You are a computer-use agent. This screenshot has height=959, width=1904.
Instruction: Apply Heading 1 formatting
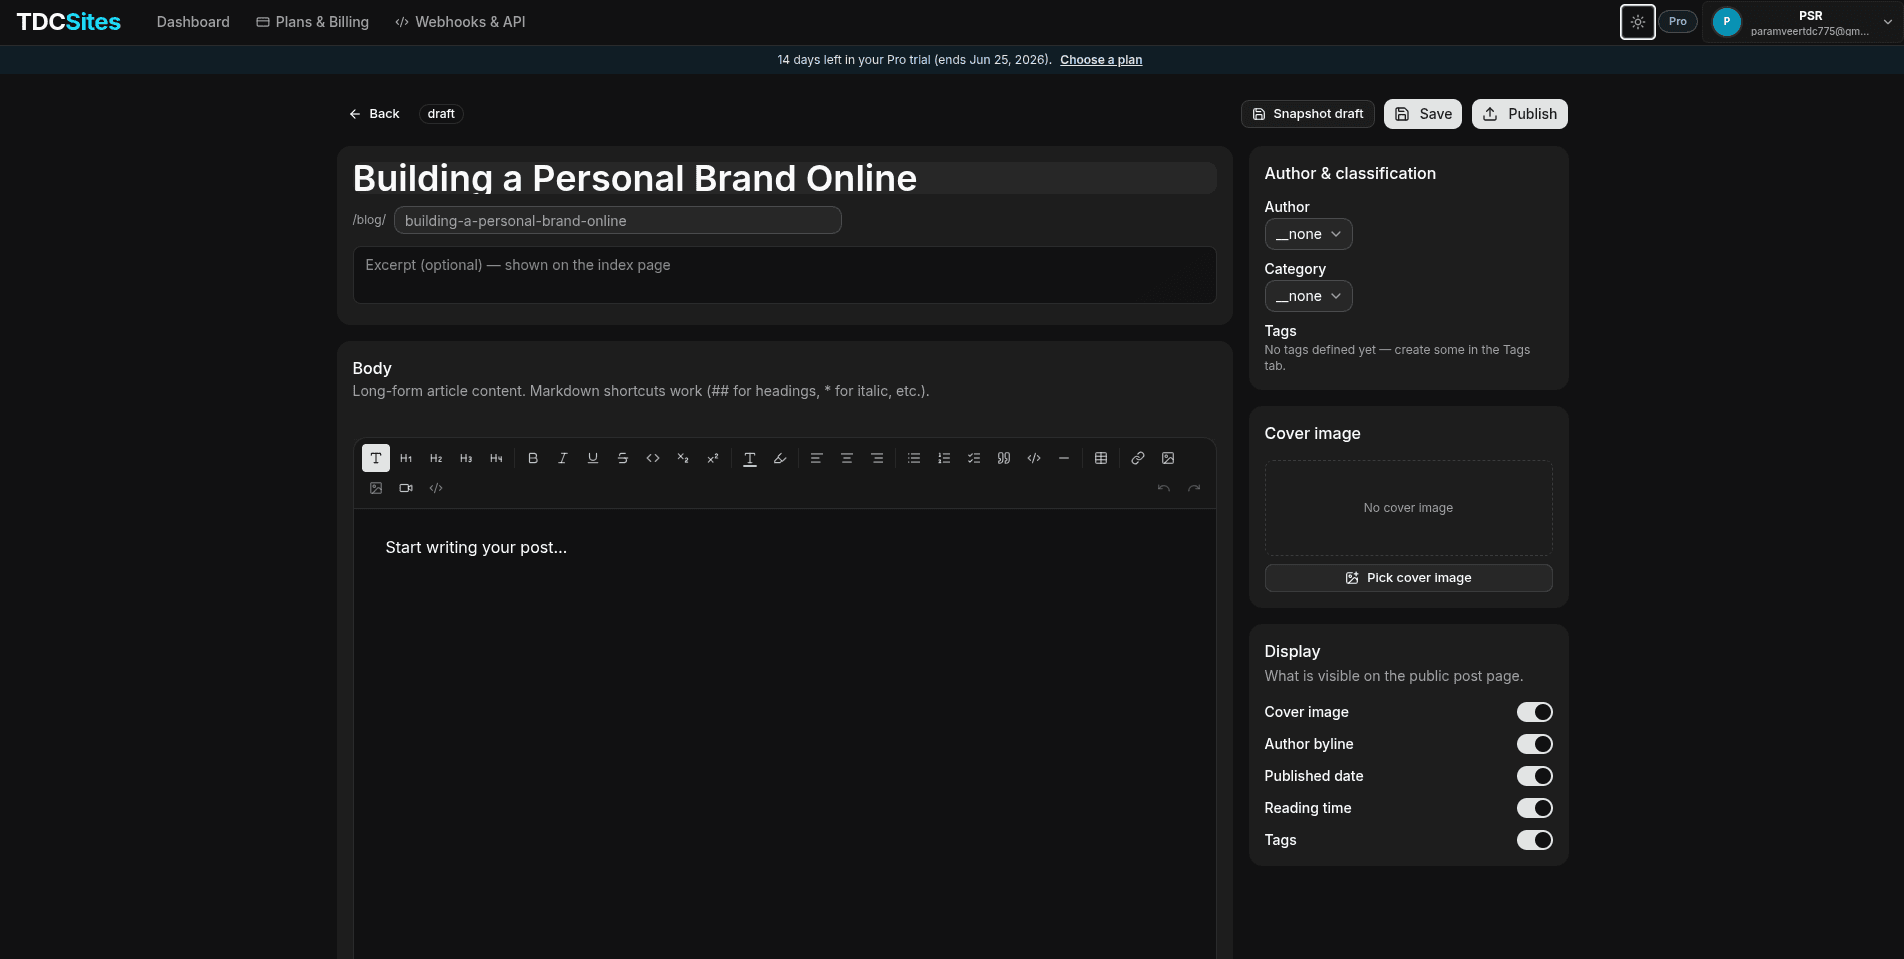(406, 458)
